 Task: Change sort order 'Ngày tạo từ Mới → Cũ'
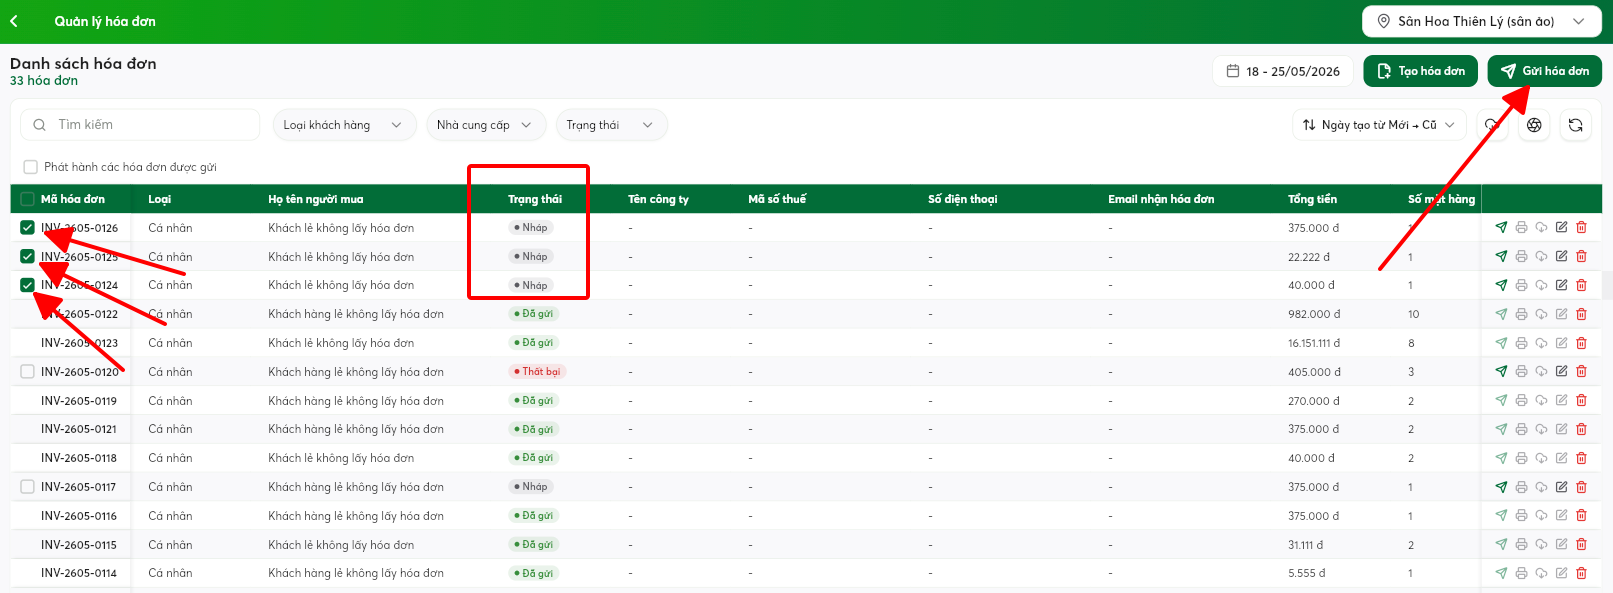(1379, 125)
